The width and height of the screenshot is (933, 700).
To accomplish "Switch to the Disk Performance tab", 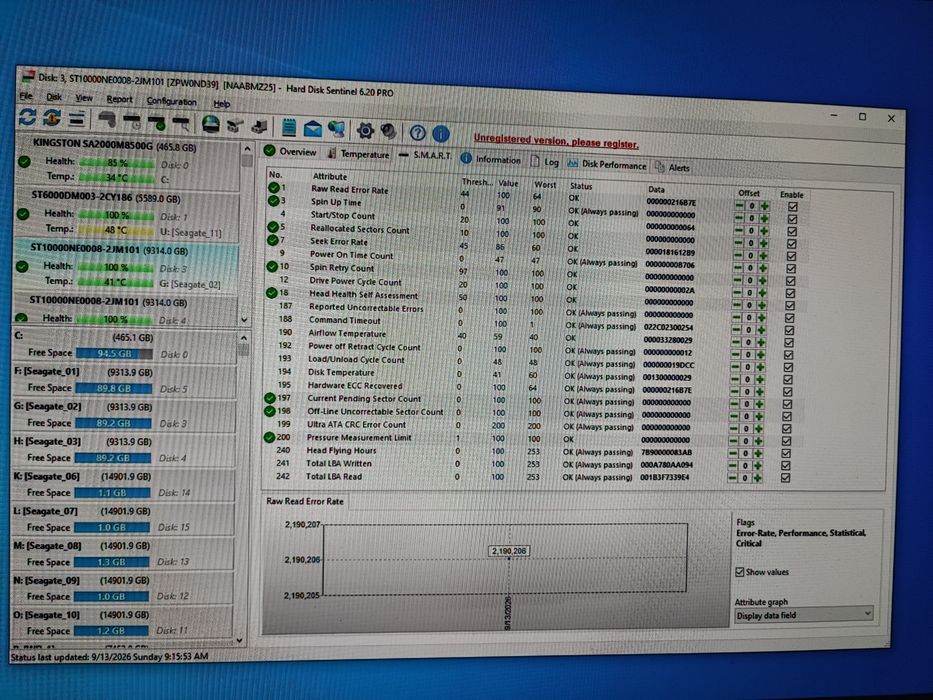I will [x=606, y=164].
